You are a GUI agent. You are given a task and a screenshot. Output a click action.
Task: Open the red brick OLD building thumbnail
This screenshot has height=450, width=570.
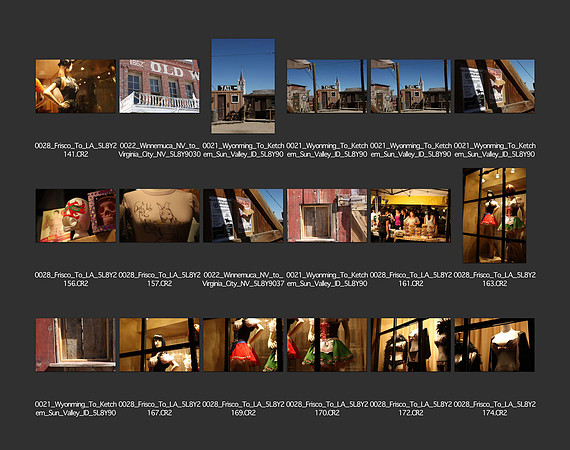click(159, 86)
